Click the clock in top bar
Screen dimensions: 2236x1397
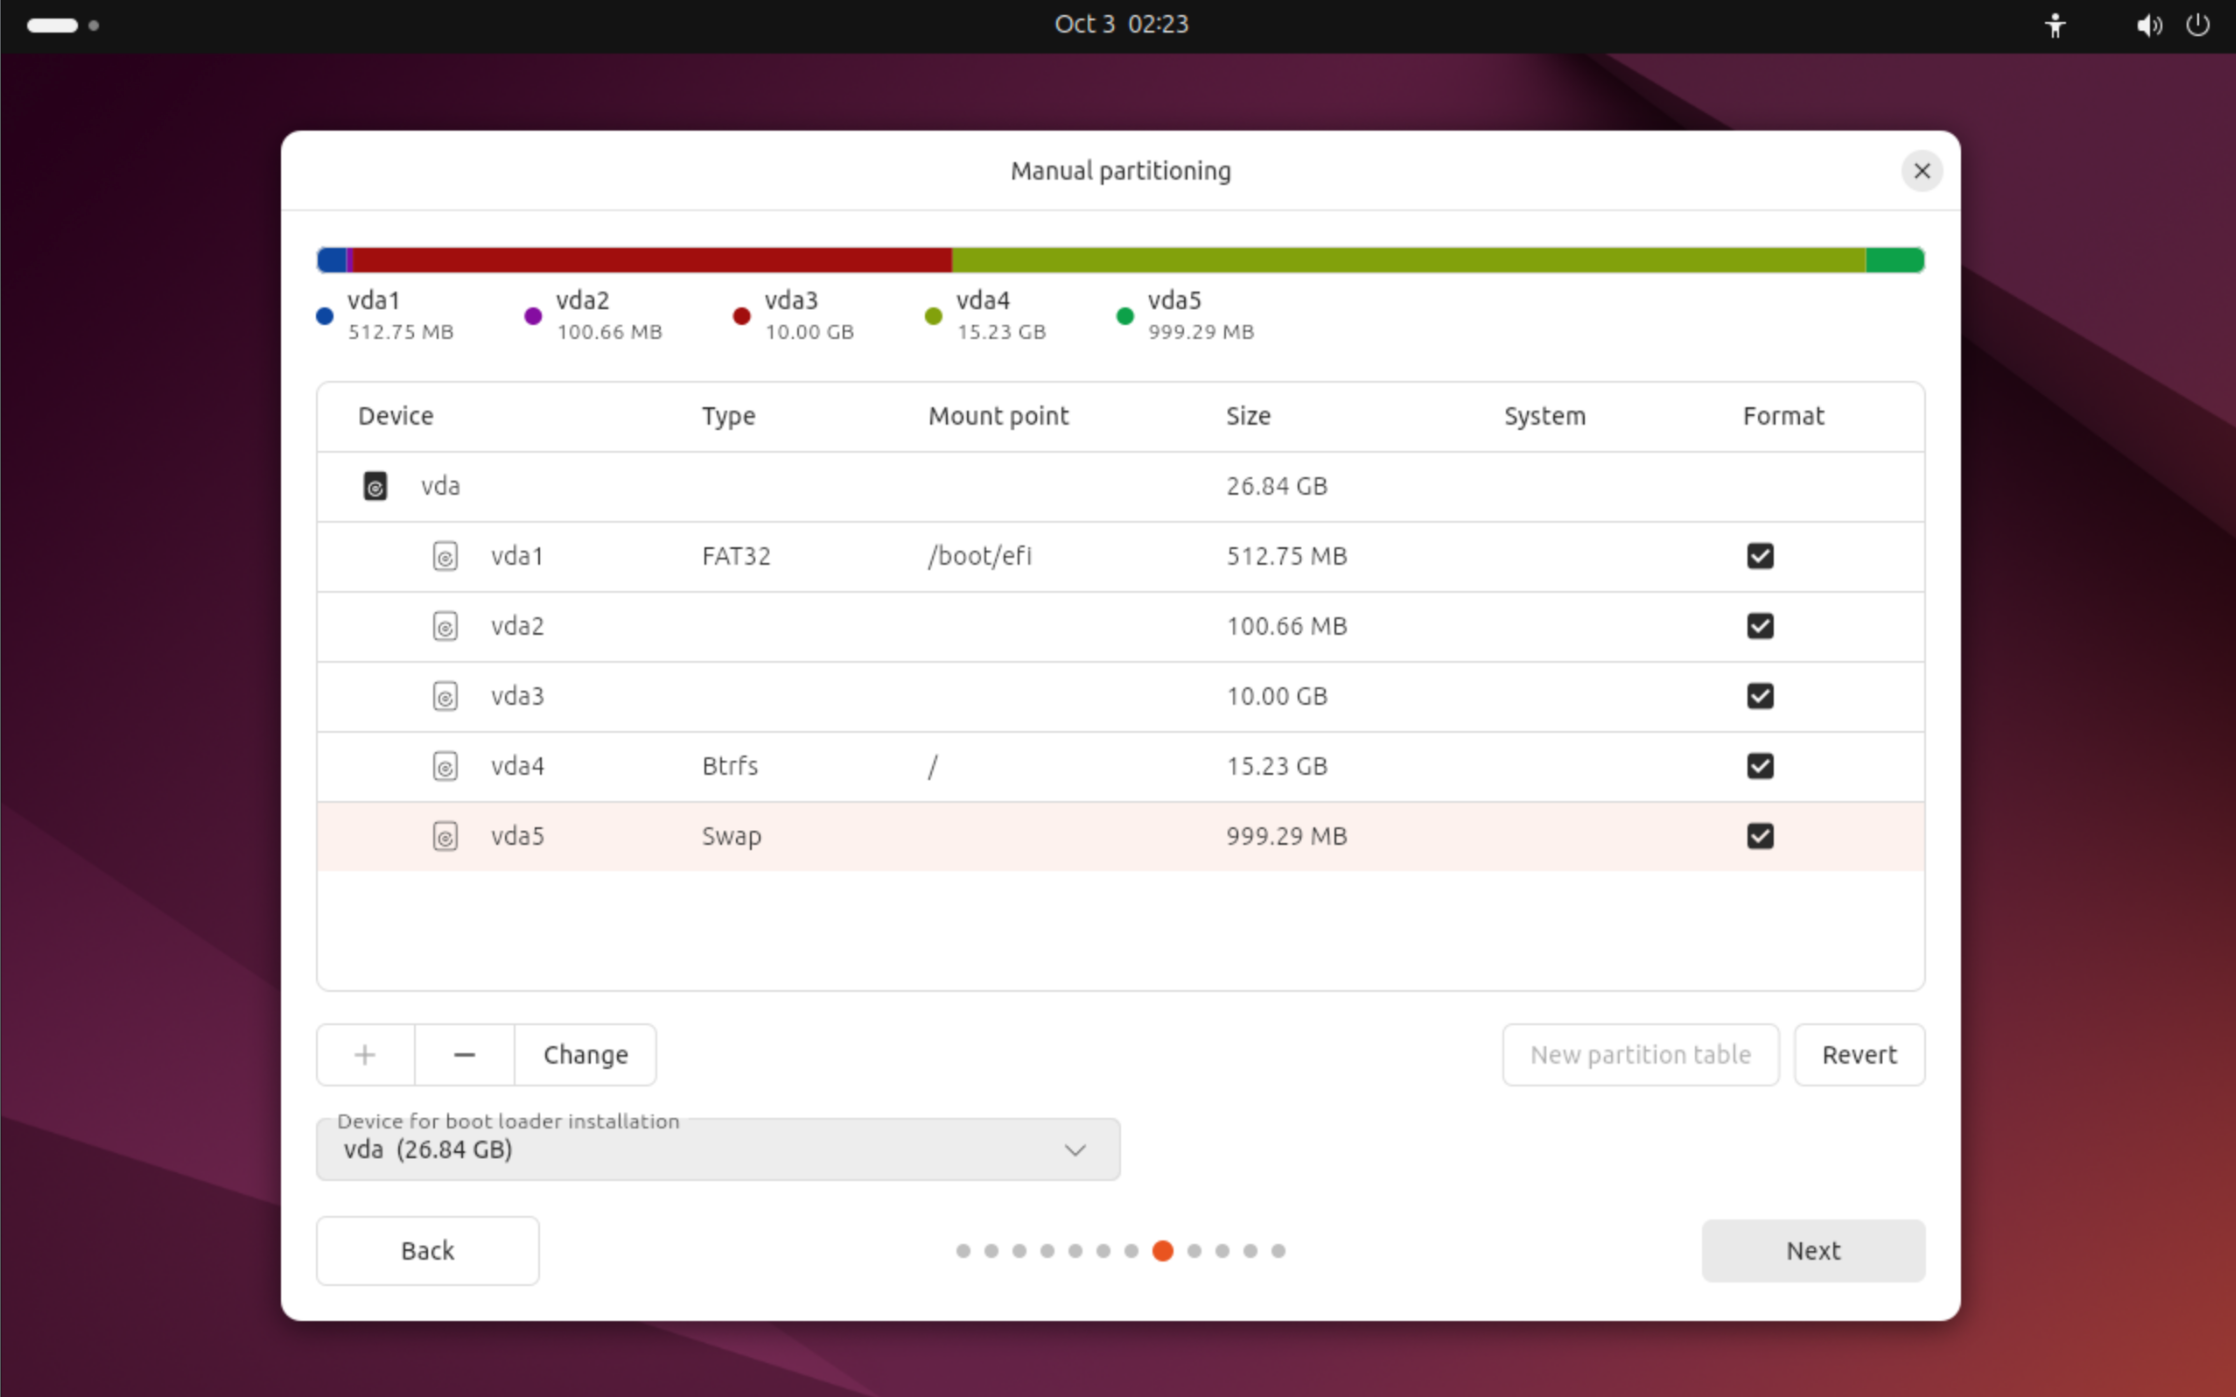click(1121, 24)
